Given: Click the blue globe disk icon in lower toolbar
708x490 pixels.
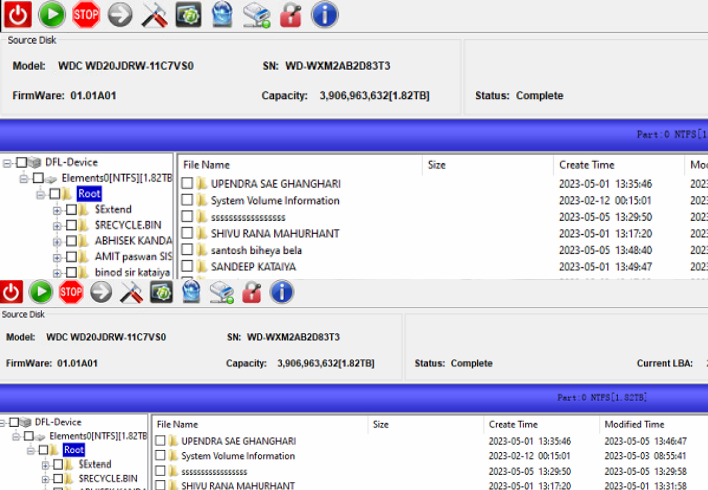Looking at the screenshot, I should (x=191, y=292).
